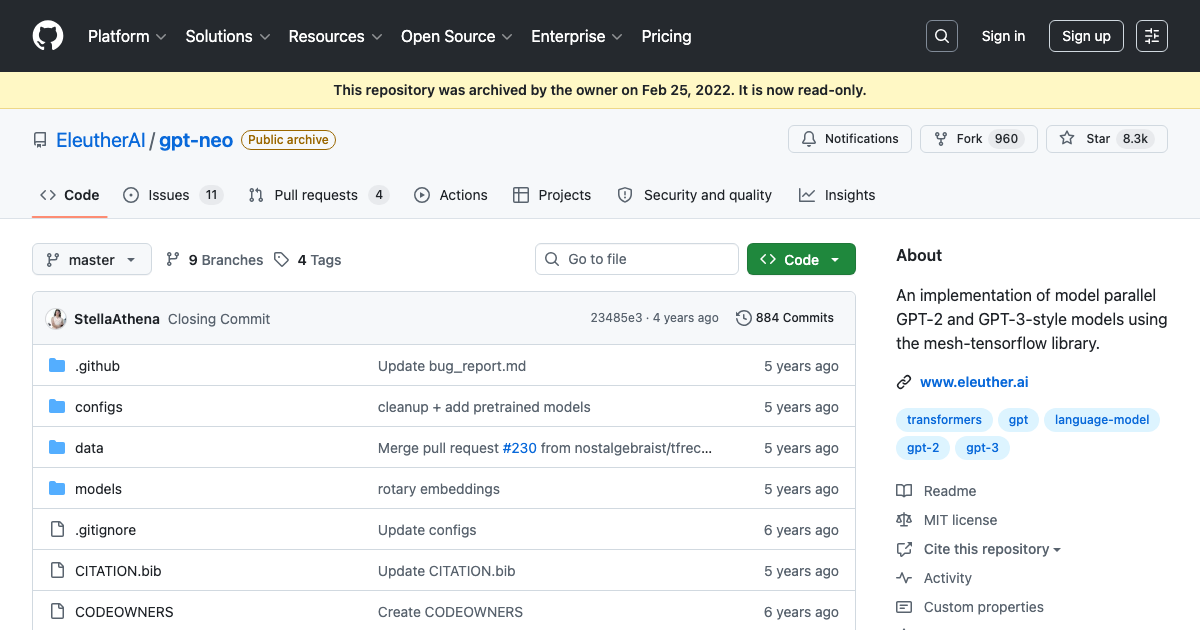Open the configs folder icon
The height and width of the screenshot is (630, 1200).
coord(57,407)
